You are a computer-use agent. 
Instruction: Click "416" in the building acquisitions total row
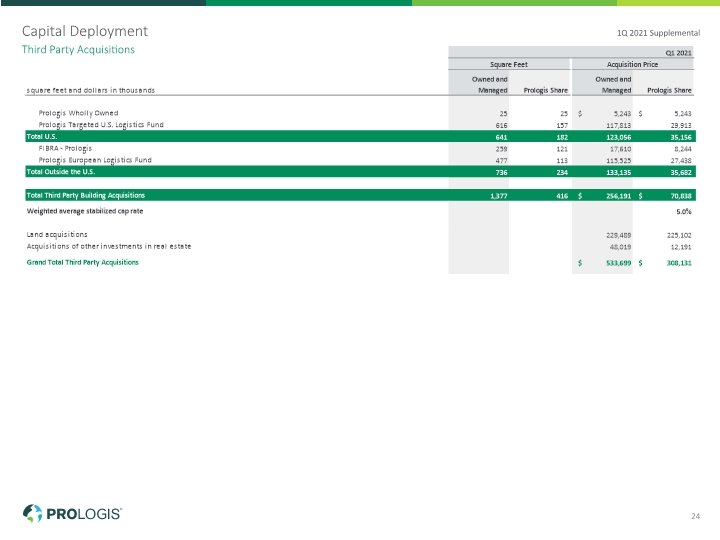[562, 196]
